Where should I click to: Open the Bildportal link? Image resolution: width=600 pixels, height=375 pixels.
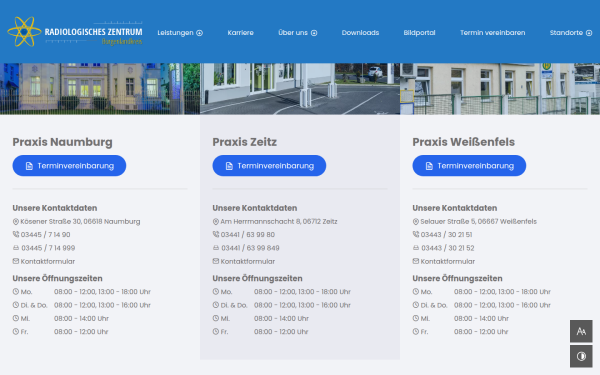(419, 33)
